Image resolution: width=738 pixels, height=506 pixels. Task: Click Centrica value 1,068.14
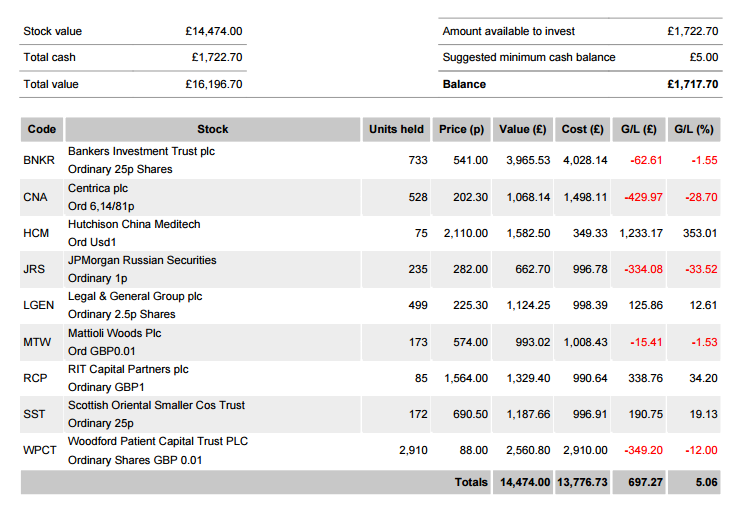528,197
